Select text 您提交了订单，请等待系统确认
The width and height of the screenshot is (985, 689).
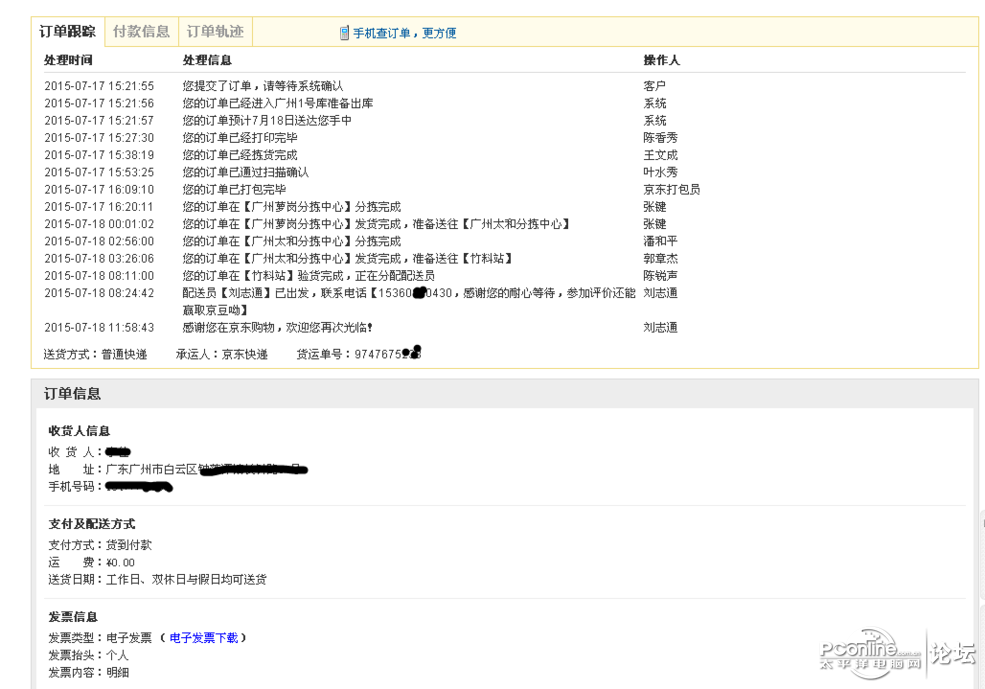point(263,86)
